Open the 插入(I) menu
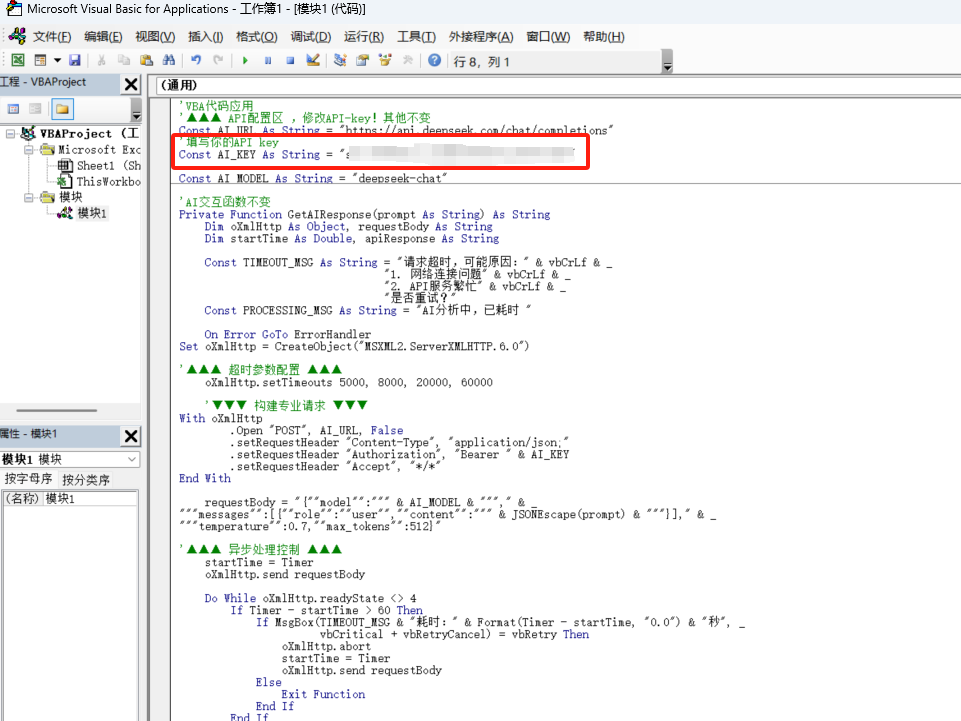The height and width of the screenshot is (721, 961). click(205, 37)
